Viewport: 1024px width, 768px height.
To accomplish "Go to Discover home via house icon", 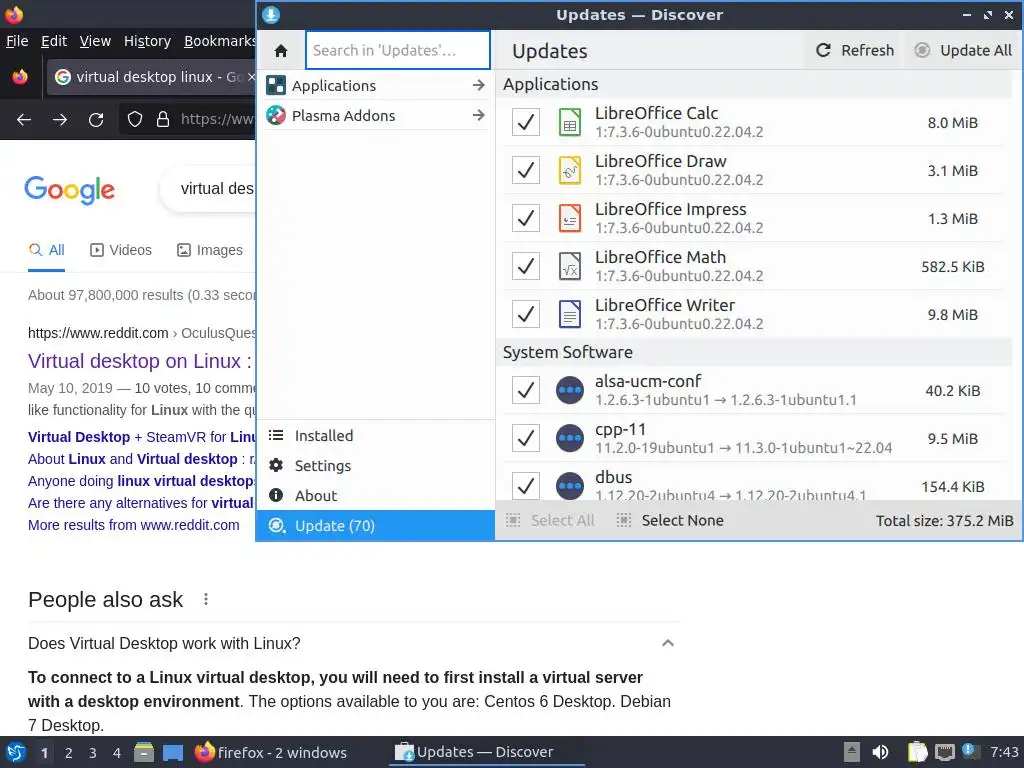I will pos(281,51).
